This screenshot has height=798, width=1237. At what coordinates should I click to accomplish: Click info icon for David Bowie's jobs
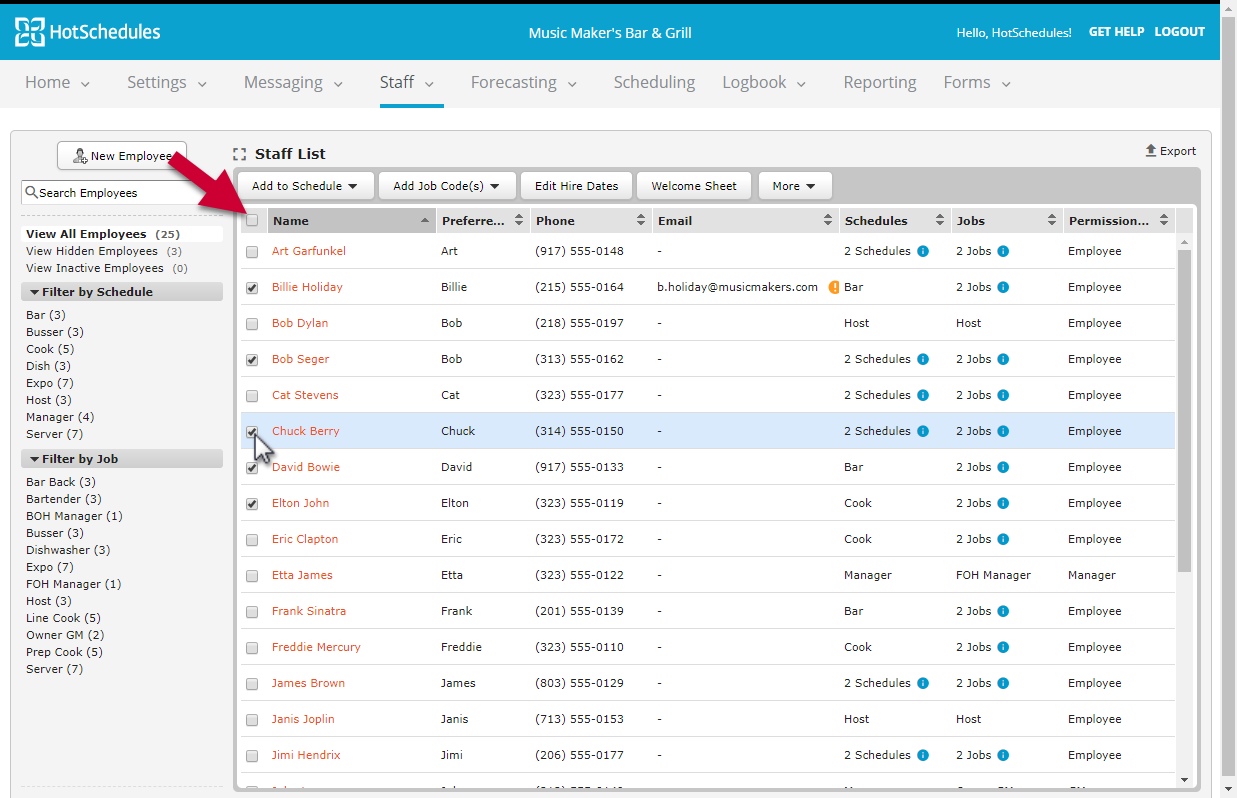[x=1003, y=467]
